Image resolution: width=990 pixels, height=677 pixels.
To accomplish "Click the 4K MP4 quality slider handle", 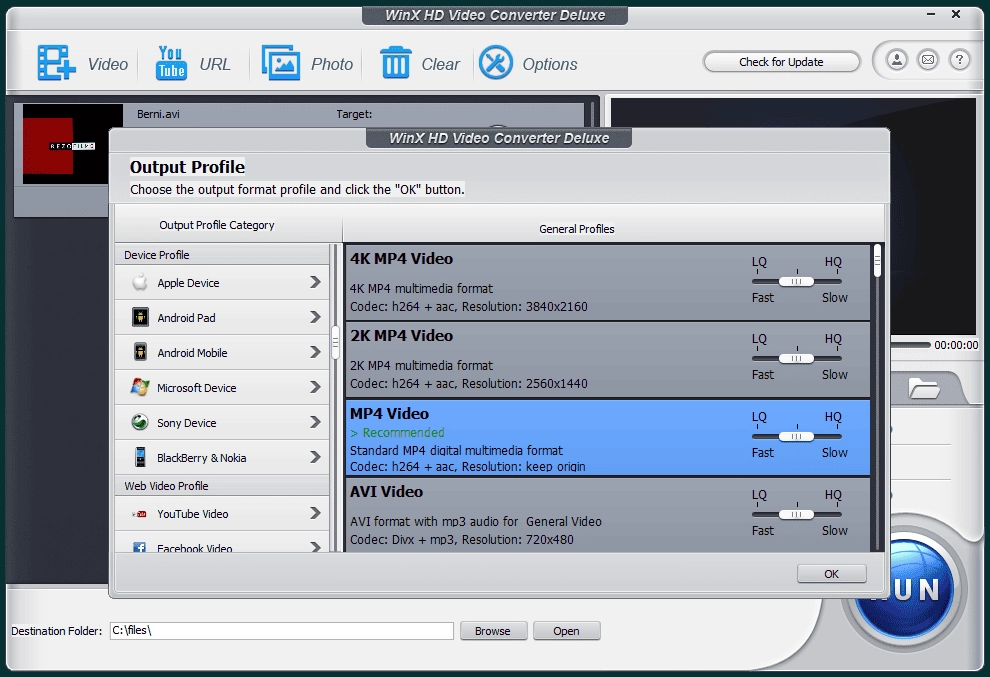I will pyautogui.click(x=796, y=282).
